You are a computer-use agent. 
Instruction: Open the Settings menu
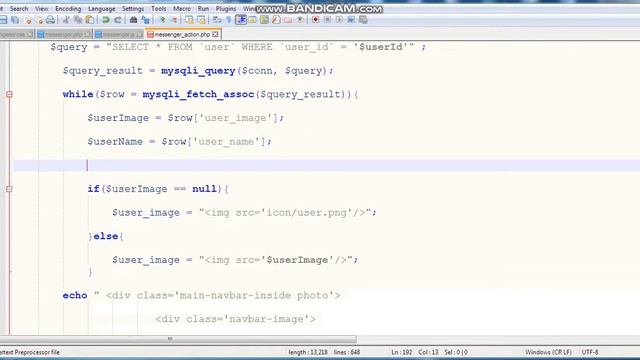[133, 9]
